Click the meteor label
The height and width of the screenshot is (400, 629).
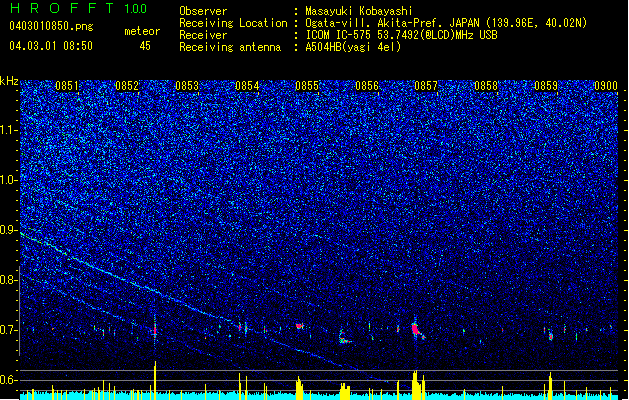pos(142,31)
